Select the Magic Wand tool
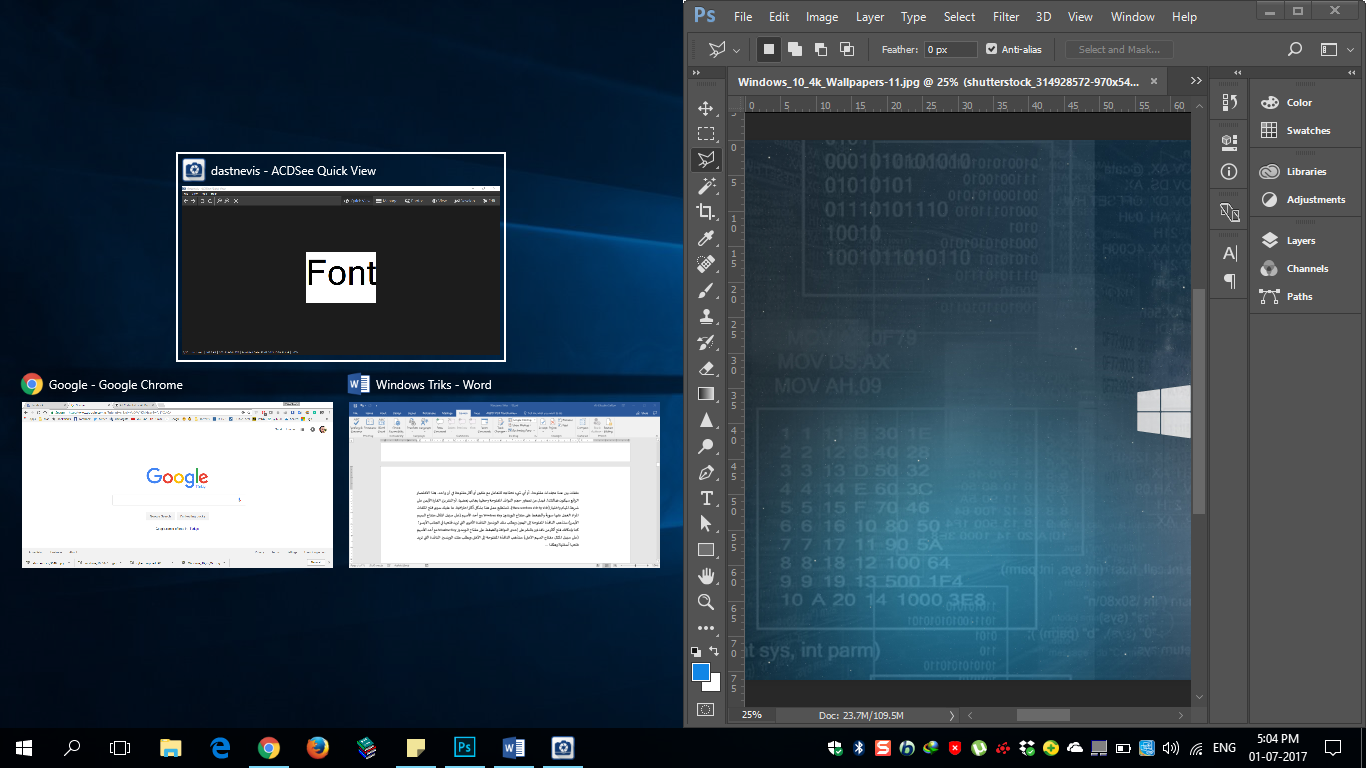The image size is (1366, 768). tap(706, 186)
